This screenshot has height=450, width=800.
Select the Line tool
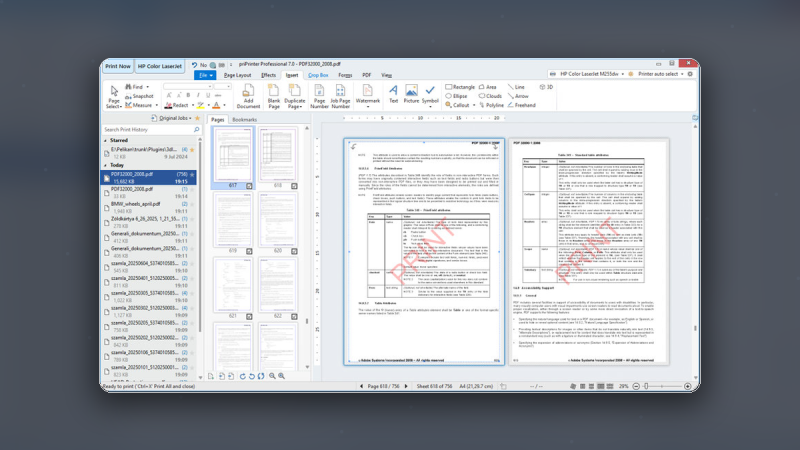click(516, 87)
